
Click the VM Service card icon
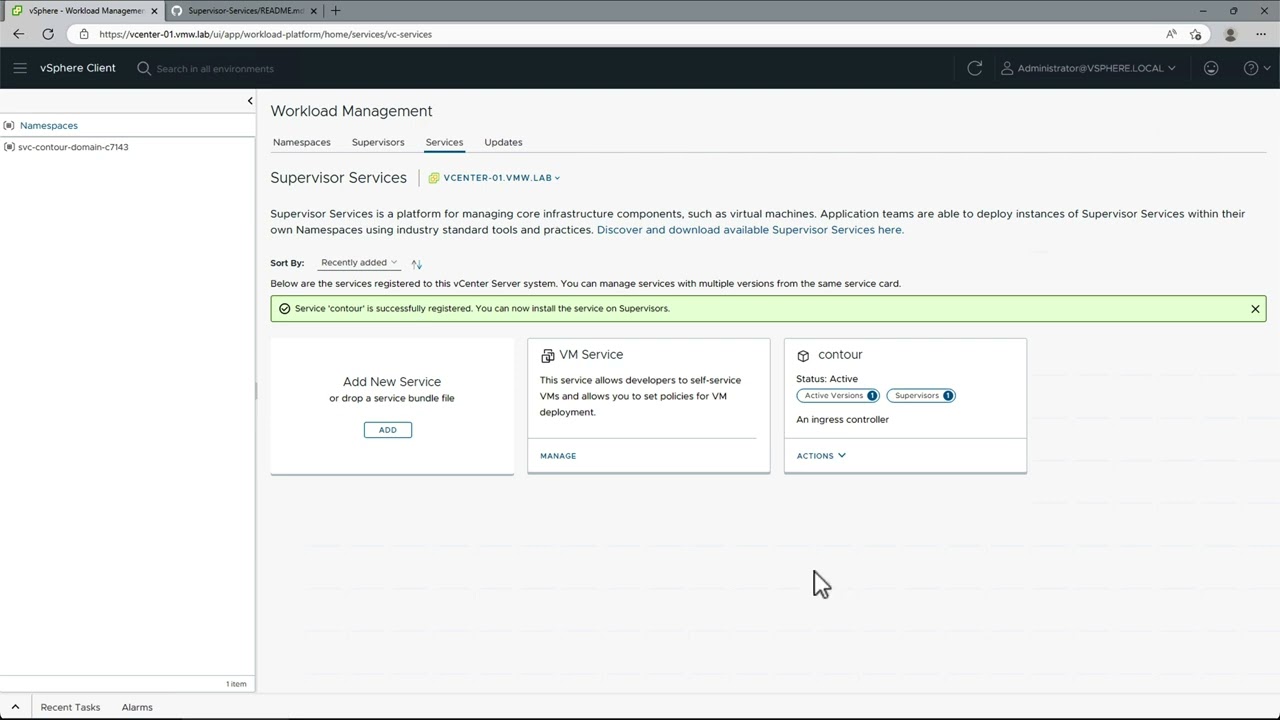coord(547,355)
